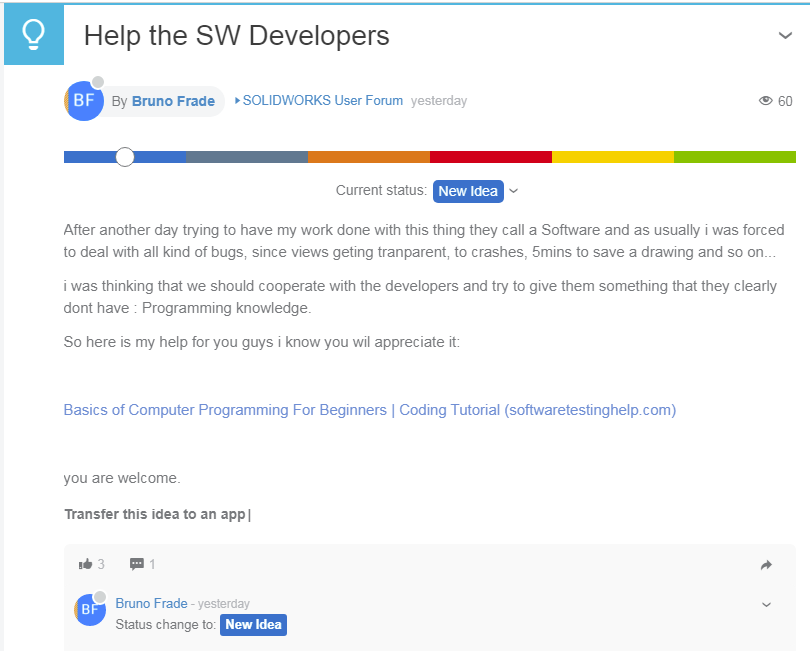Click the 60 views count

click(785, 101)
